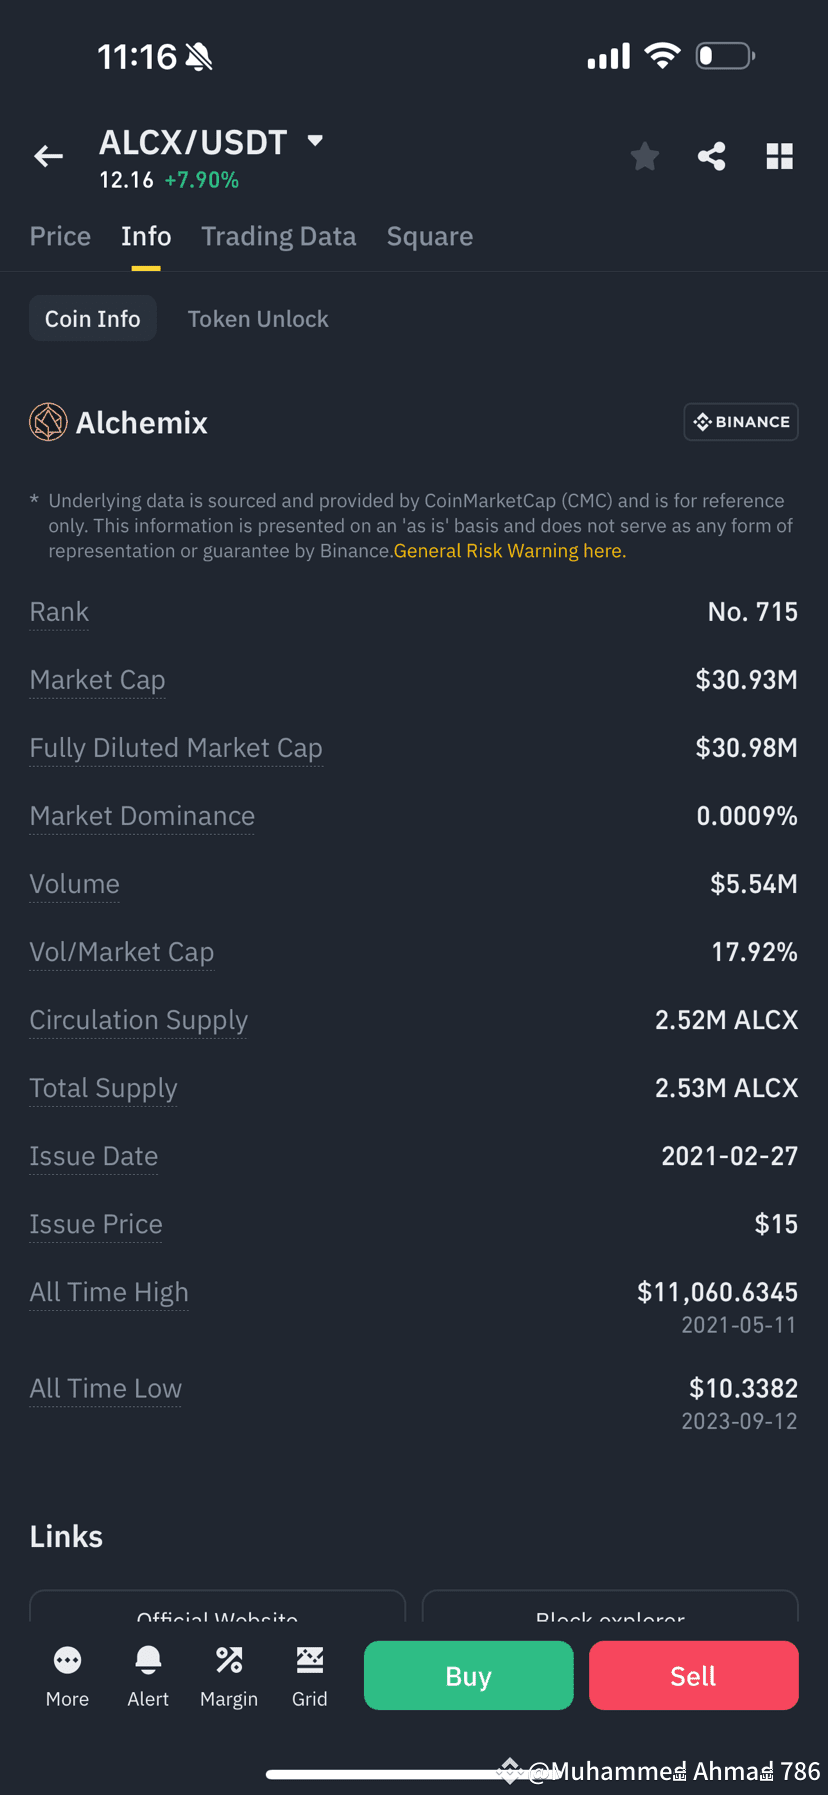Open the Margin trading icon
The height and width of the screenshot is (1795, 828).
pyautogui.click(x=229, y=1676)
